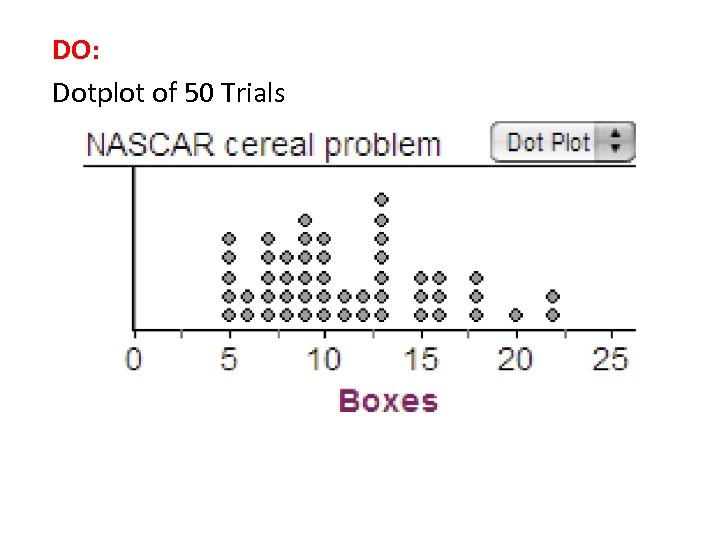The width and height of the screenshot is (720, 540).
Task: Click the Dotplot of 50 Trials text
Action: [x=168, y=94]
